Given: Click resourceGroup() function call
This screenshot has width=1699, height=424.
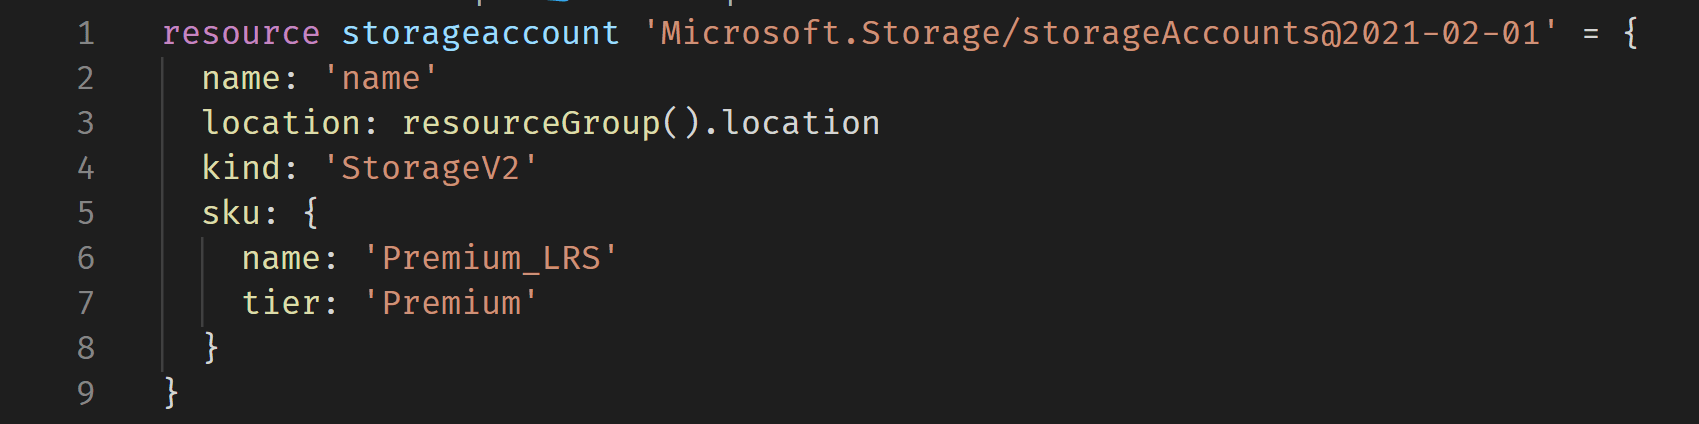Looking at the screenshot, I should [551, 123].
